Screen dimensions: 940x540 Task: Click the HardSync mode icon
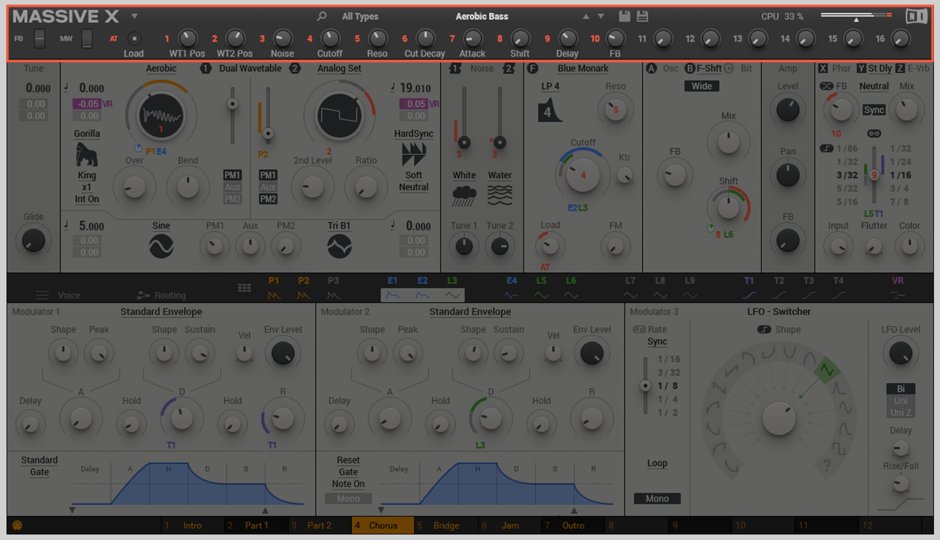coord(413,154)
